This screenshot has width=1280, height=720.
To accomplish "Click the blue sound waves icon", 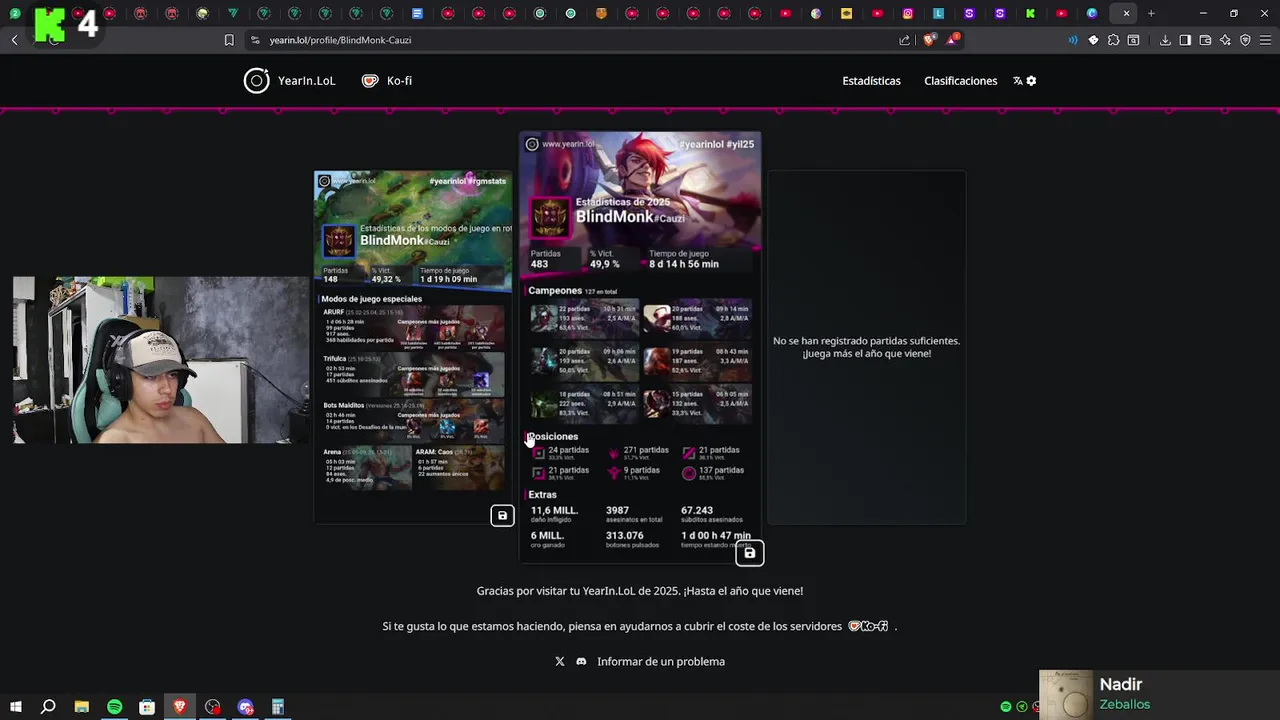I will click(1073, 40).
